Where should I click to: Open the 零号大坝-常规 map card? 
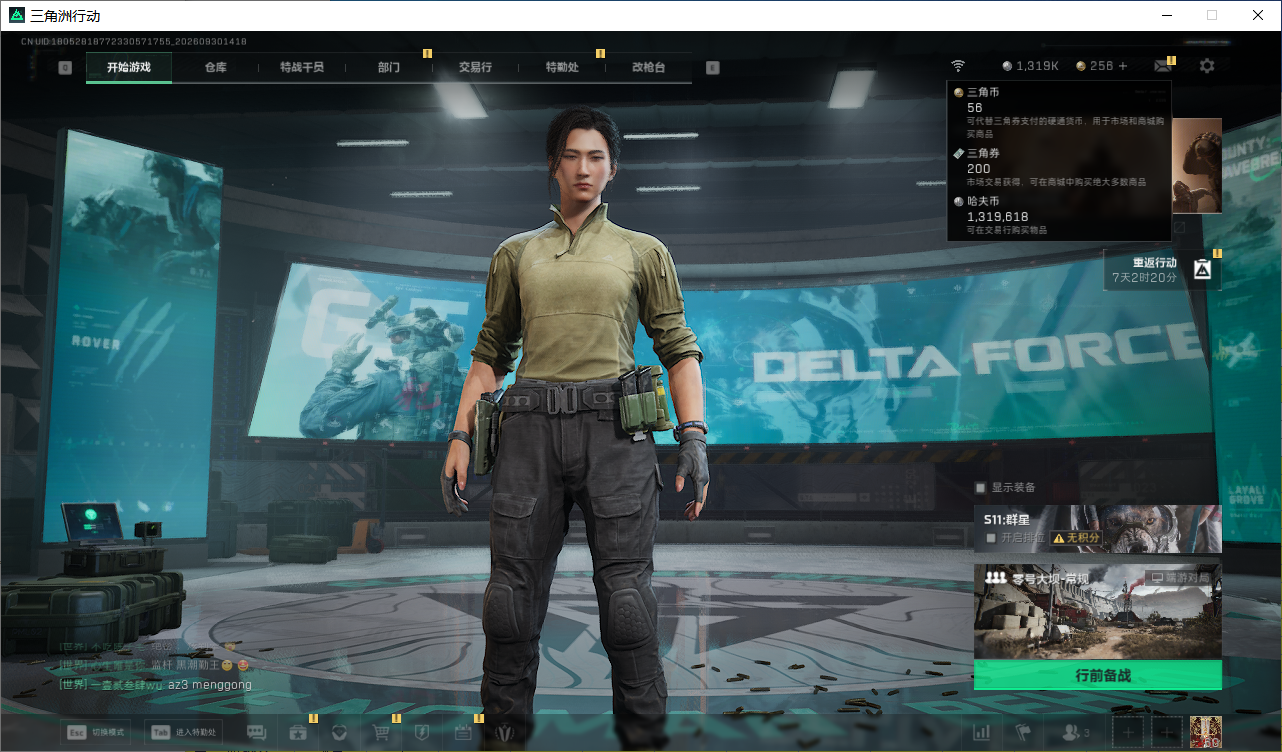coord(1098,611)
